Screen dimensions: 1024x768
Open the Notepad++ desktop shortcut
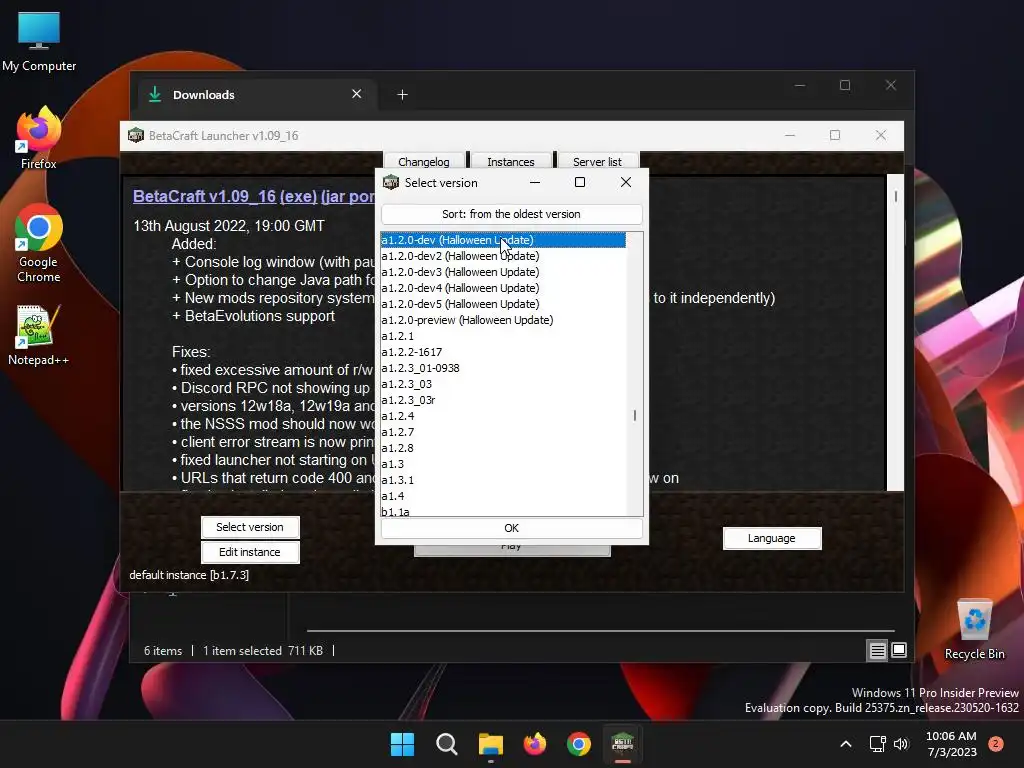39,335
